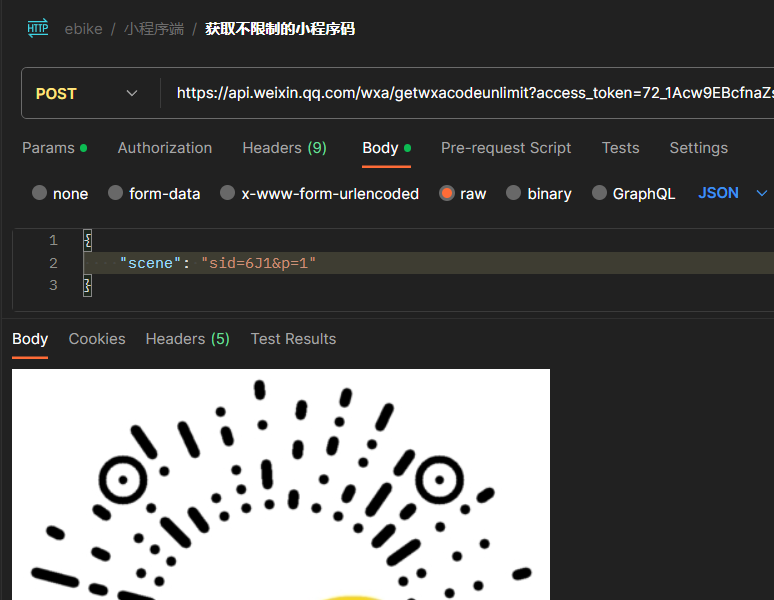Place cursor at the closing brace
774x600 pixels.
click(x=87, y=285)
